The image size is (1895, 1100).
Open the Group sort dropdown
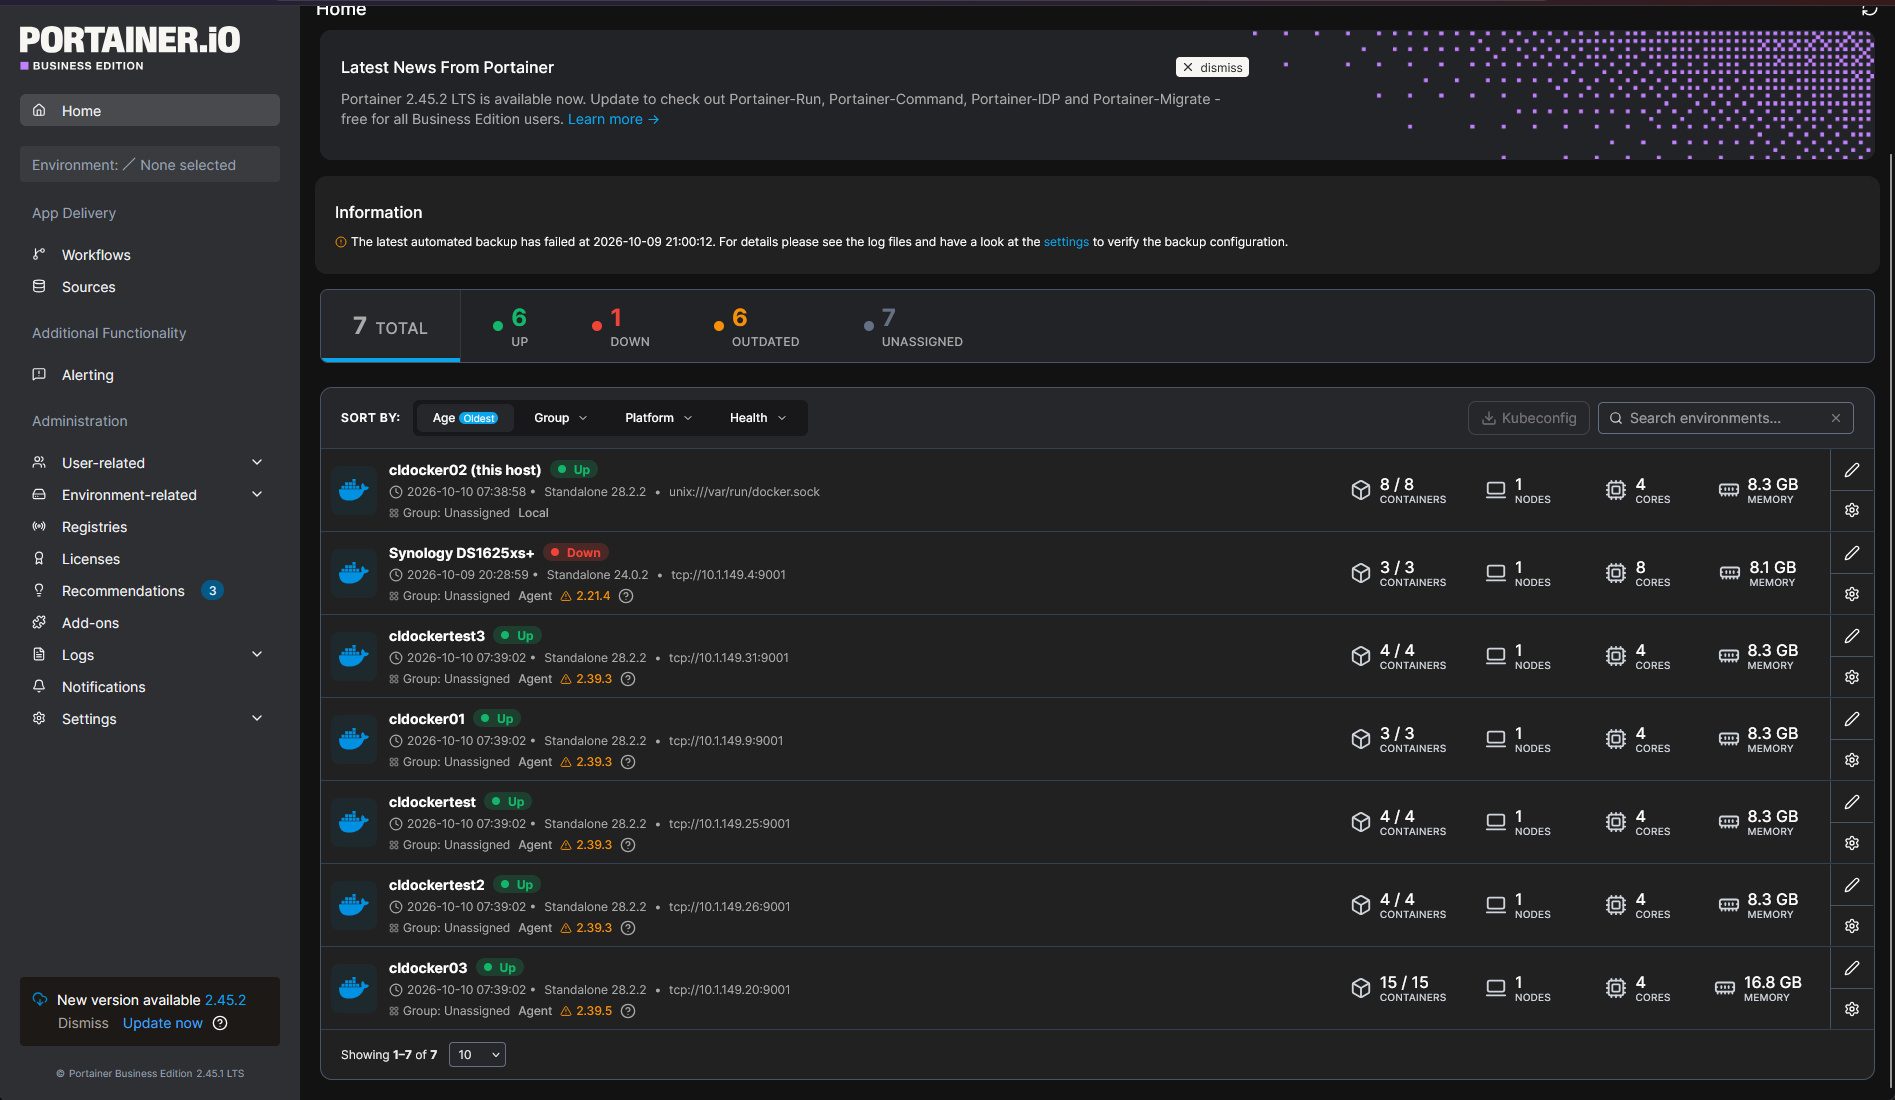(560, 418)
